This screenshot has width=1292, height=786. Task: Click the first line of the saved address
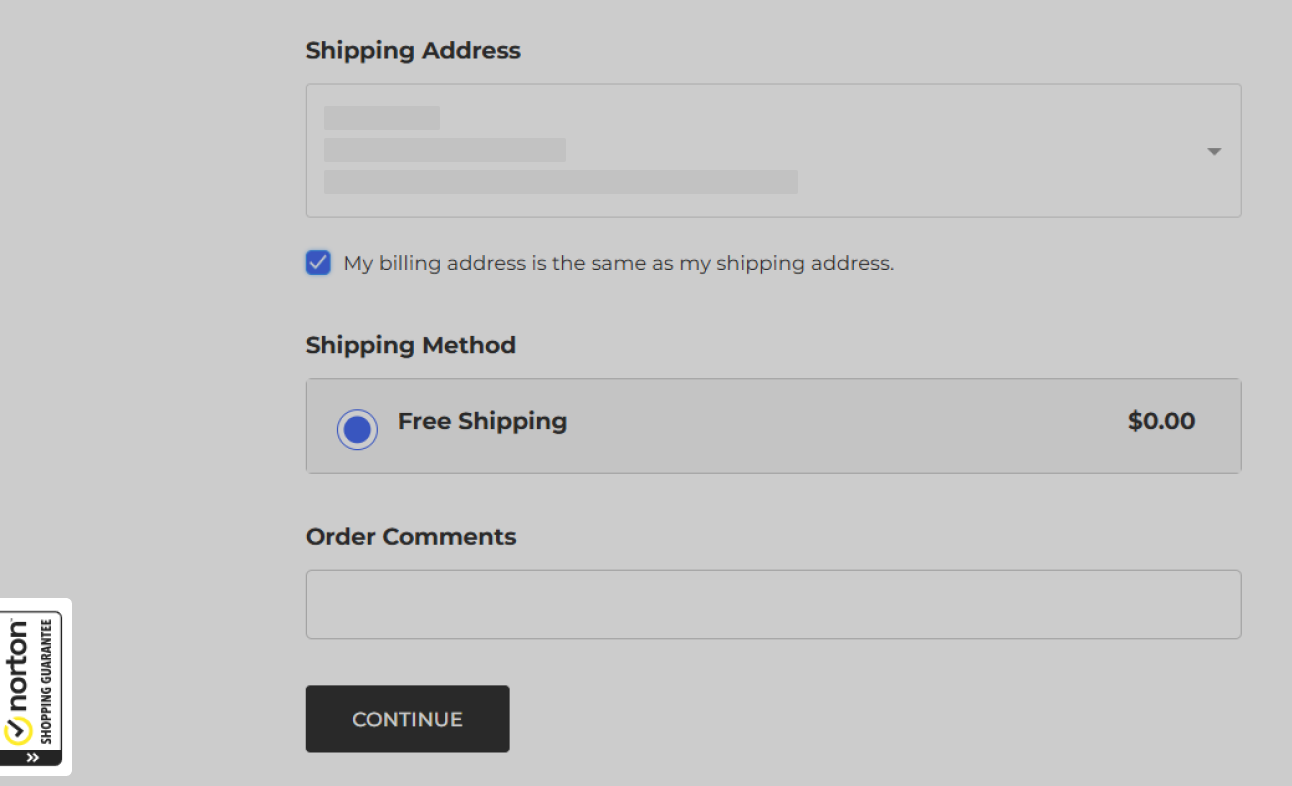click(x=382, y=118)
